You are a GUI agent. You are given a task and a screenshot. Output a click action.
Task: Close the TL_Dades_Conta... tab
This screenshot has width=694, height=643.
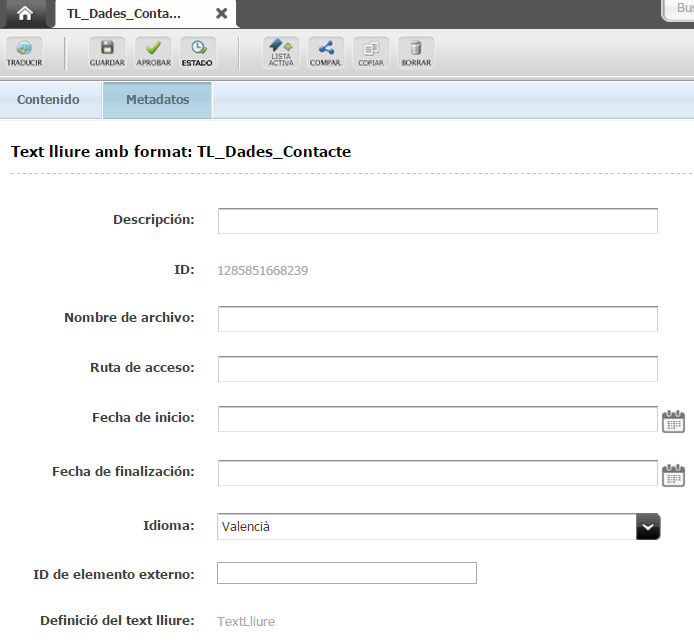pyautogui.click(x=221, y=14)
